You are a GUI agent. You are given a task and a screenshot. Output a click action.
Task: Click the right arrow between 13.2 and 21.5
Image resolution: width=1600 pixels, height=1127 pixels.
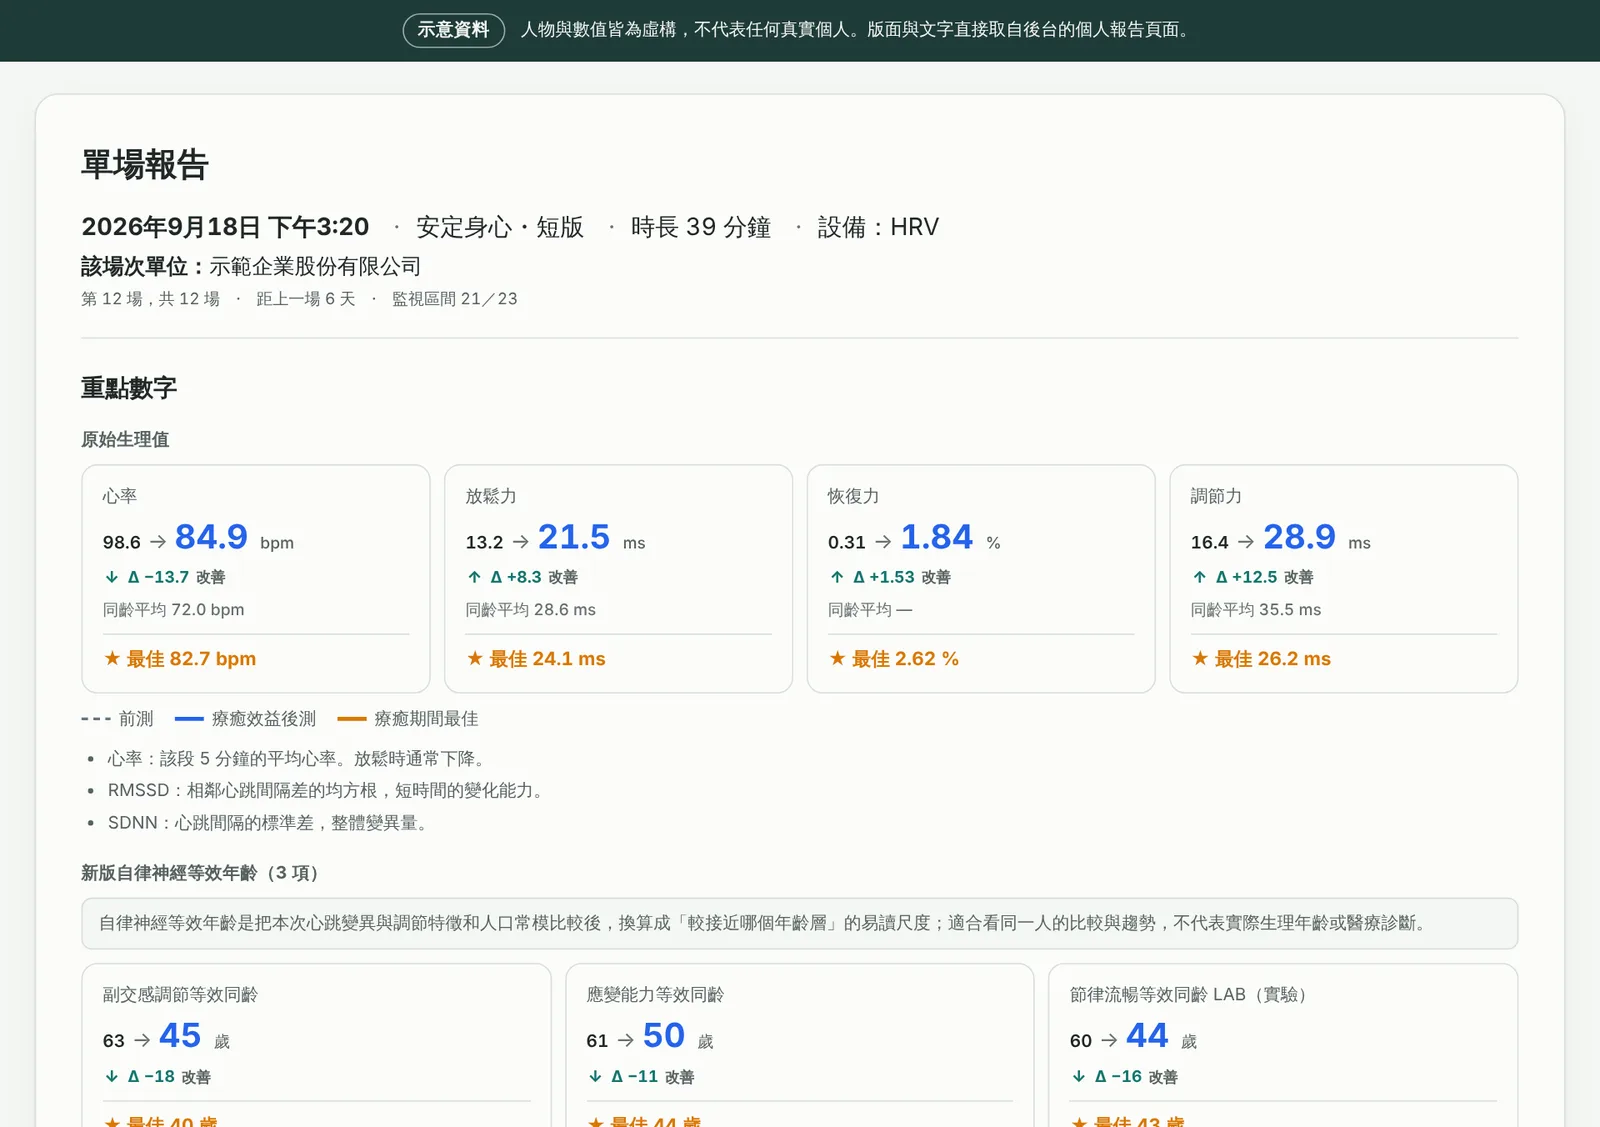(521, 542)
